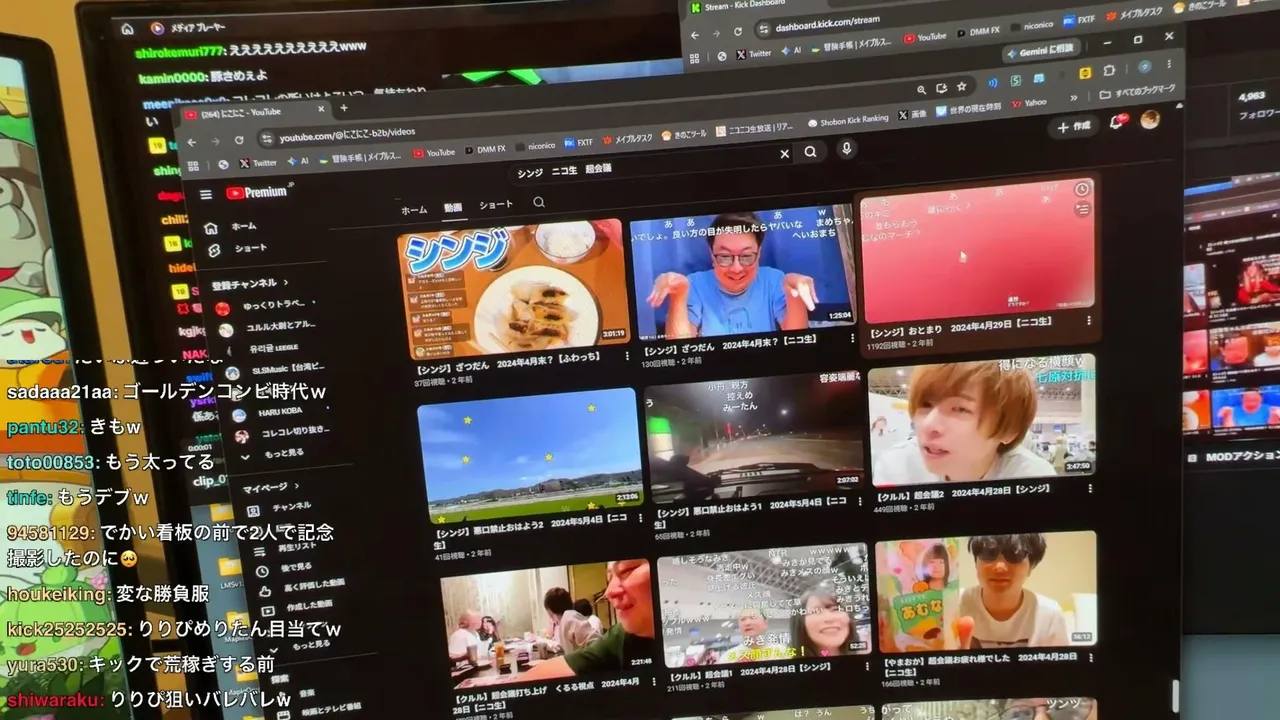This screenshot has width=1280, height=720.
Task: Open ショート in the YouTube sidebar
Action: [x=240, y=248]
